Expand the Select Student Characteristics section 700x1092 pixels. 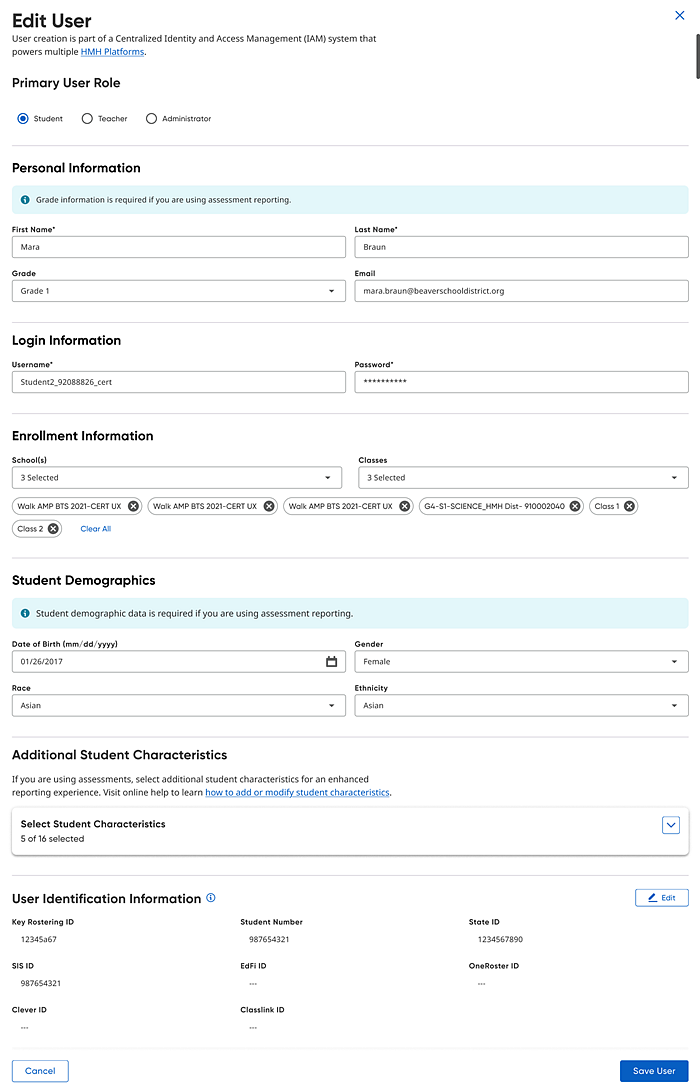671,825
